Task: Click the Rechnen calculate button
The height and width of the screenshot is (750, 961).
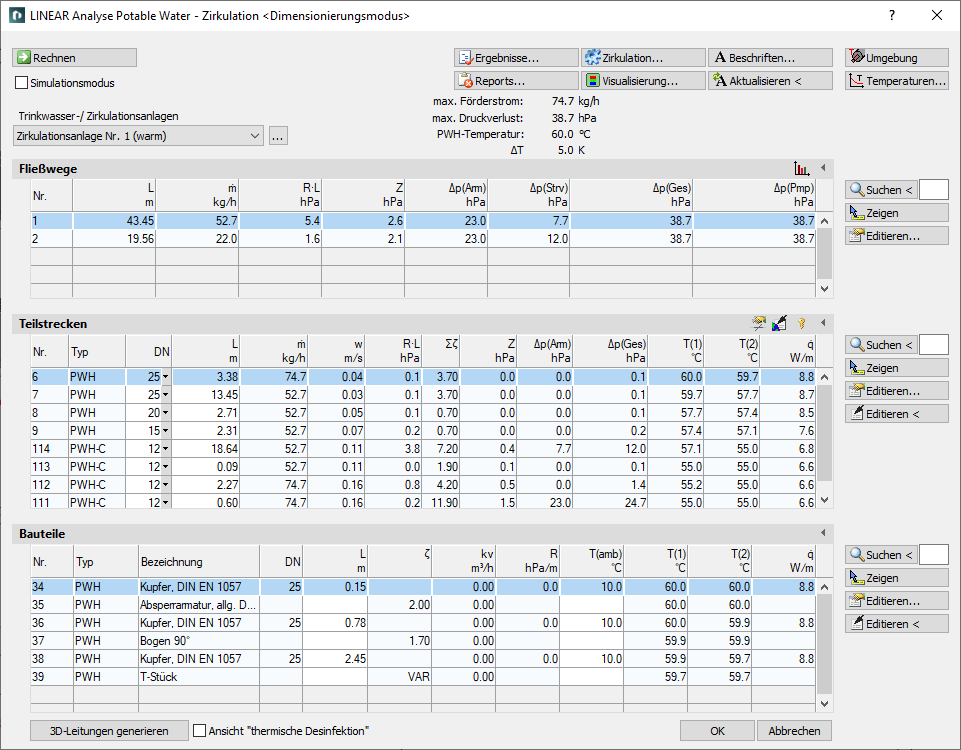Action: click(74, 58)
